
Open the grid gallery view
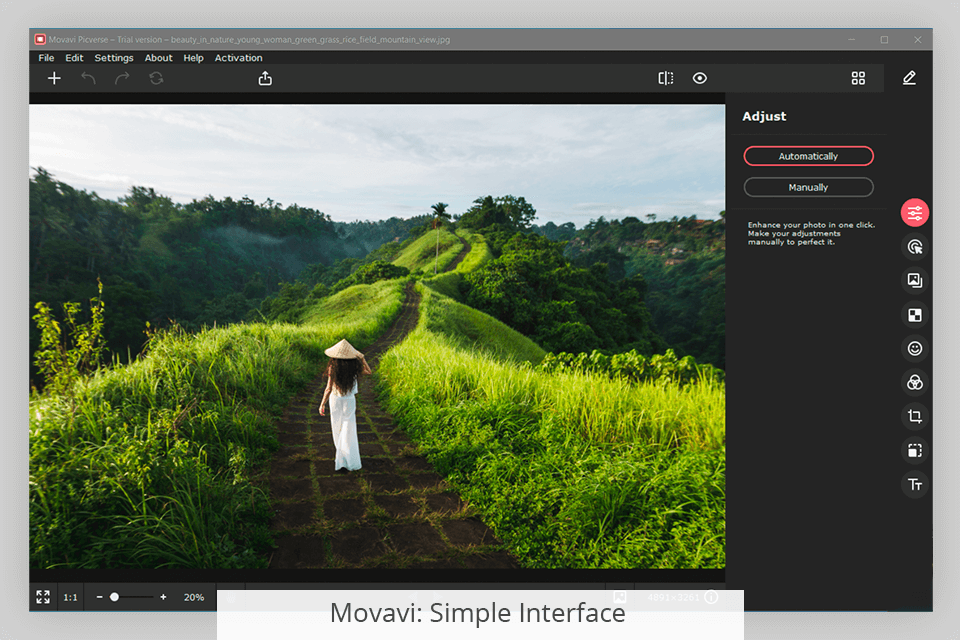pyautogui.click(x=858, y=78)
